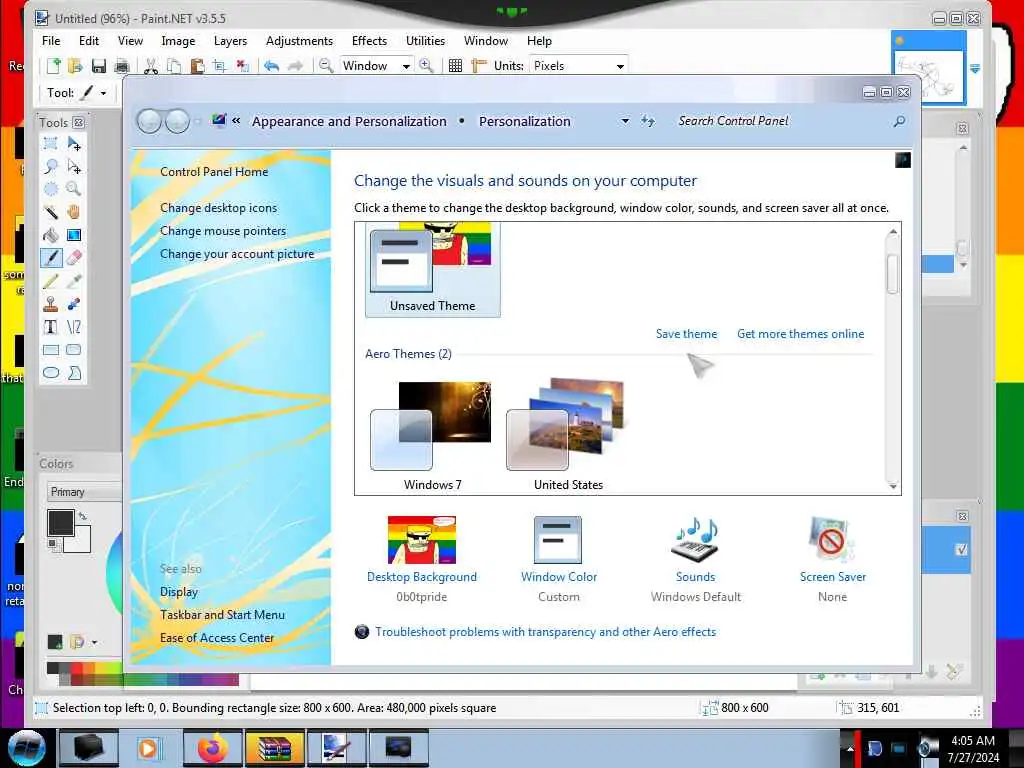This screenshot has height=768, width=1024.
Task: Click the Deselect toolbar icon
Action: click(242, 65)
